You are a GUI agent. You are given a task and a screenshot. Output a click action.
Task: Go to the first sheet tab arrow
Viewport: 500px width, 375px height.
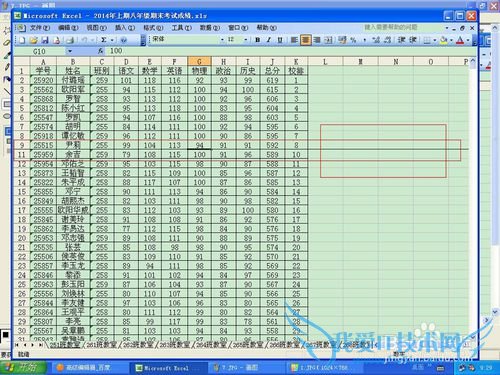tap(17, 345)
